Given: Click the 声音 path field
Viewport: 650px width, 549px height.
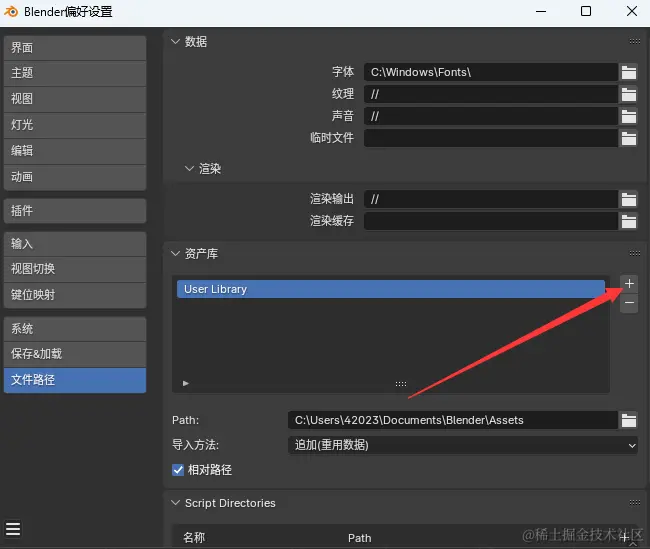Looking at the screenshot, I should coord(491,116).
